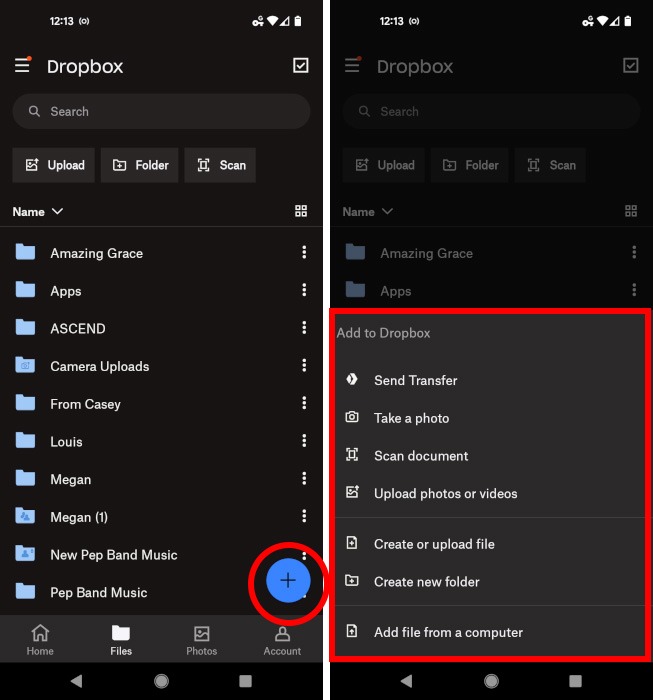Tap dimmed select checkbox in right screen header
653x700 pixels.
(631, 65)
